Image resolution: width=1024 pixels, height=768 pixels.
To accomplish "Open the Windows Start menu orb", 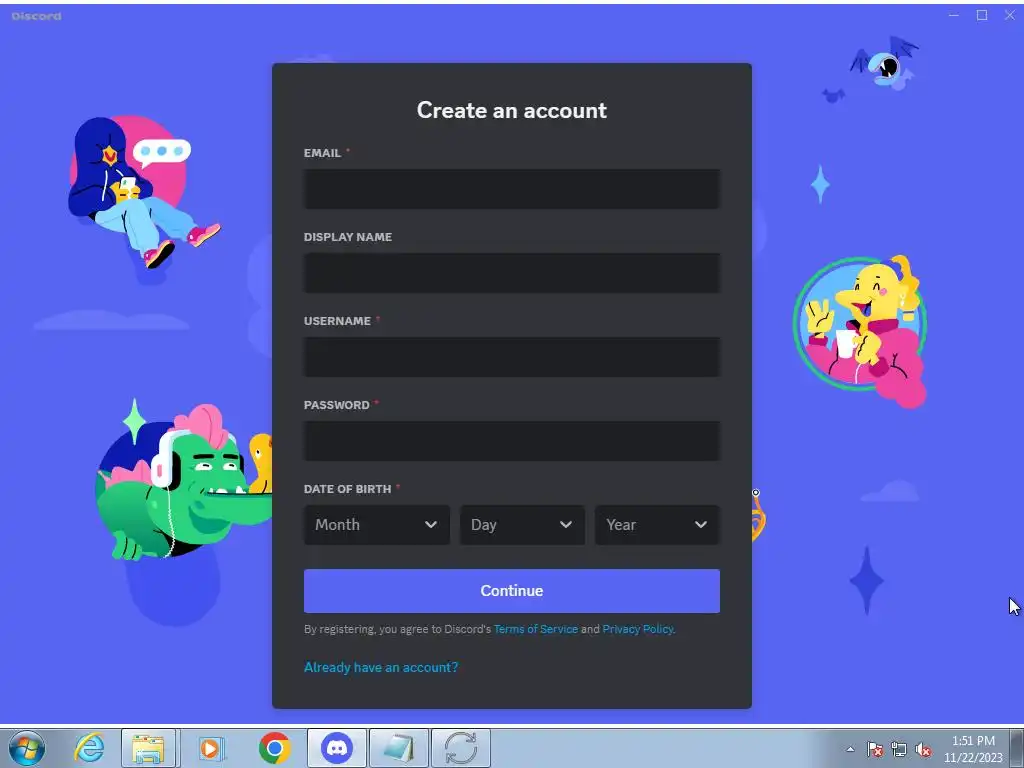I will coord(27,748).
